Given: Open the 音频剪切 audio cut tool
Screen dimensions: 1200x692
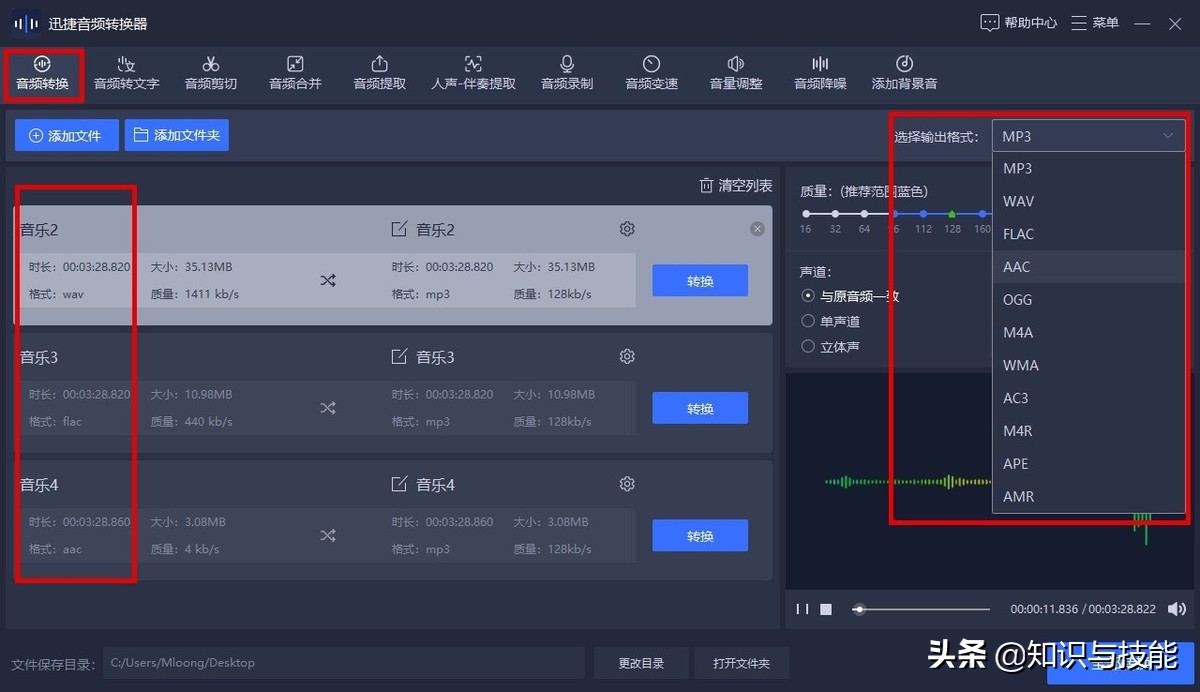Looking at the screenshot, I should click(211, 73).
